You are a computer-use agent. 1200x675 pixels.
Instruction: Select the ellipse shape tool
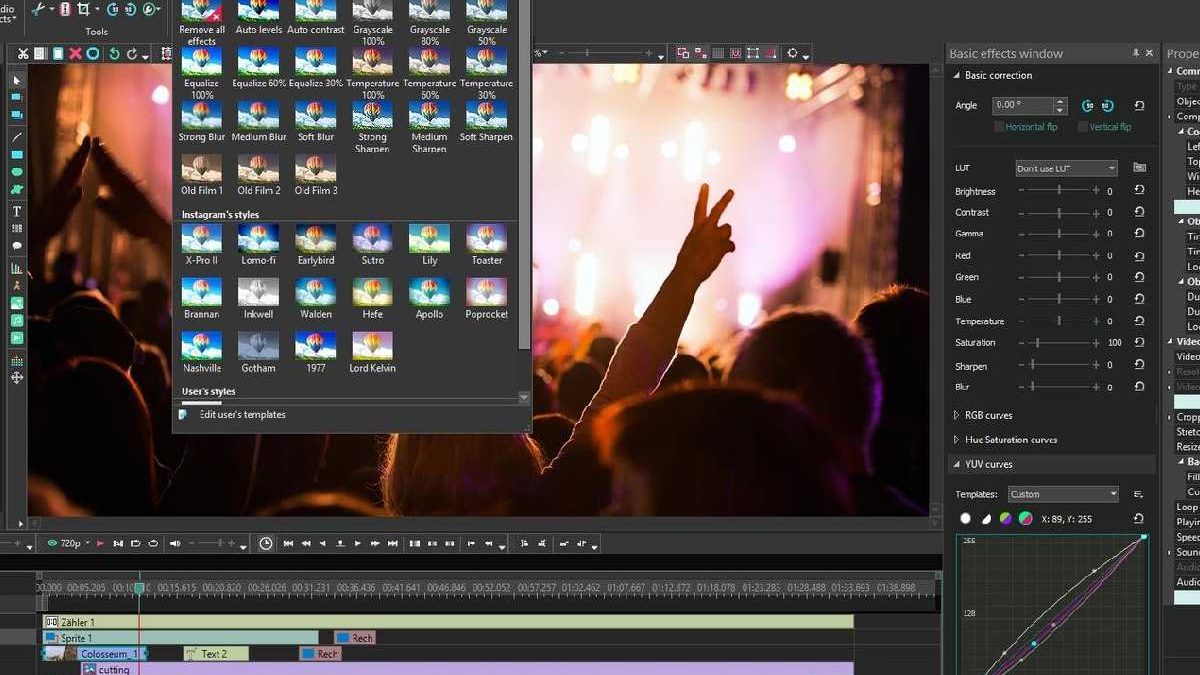click(x=17, y=172)
